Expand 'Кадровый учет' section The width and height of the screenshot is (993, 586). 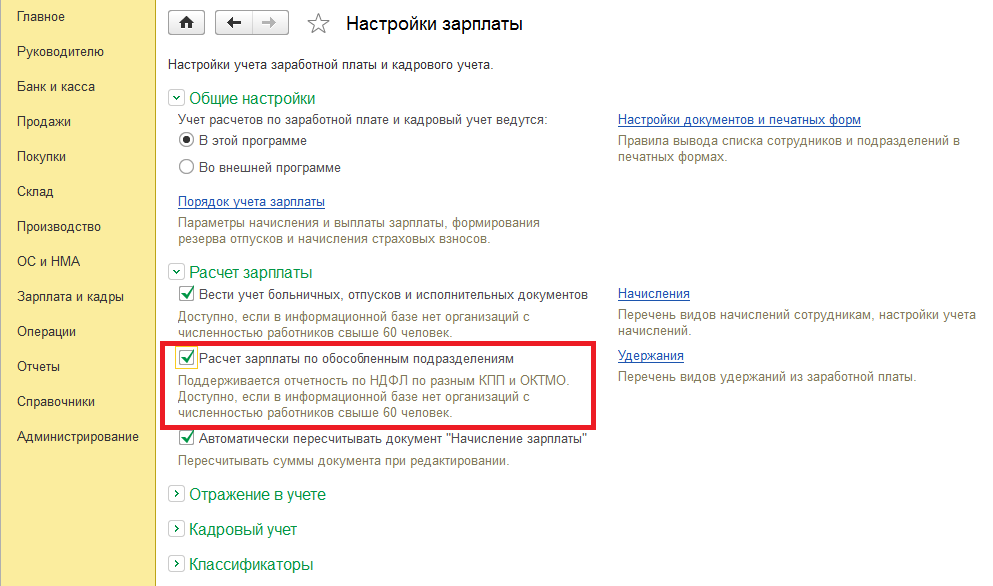coord(176,529)
